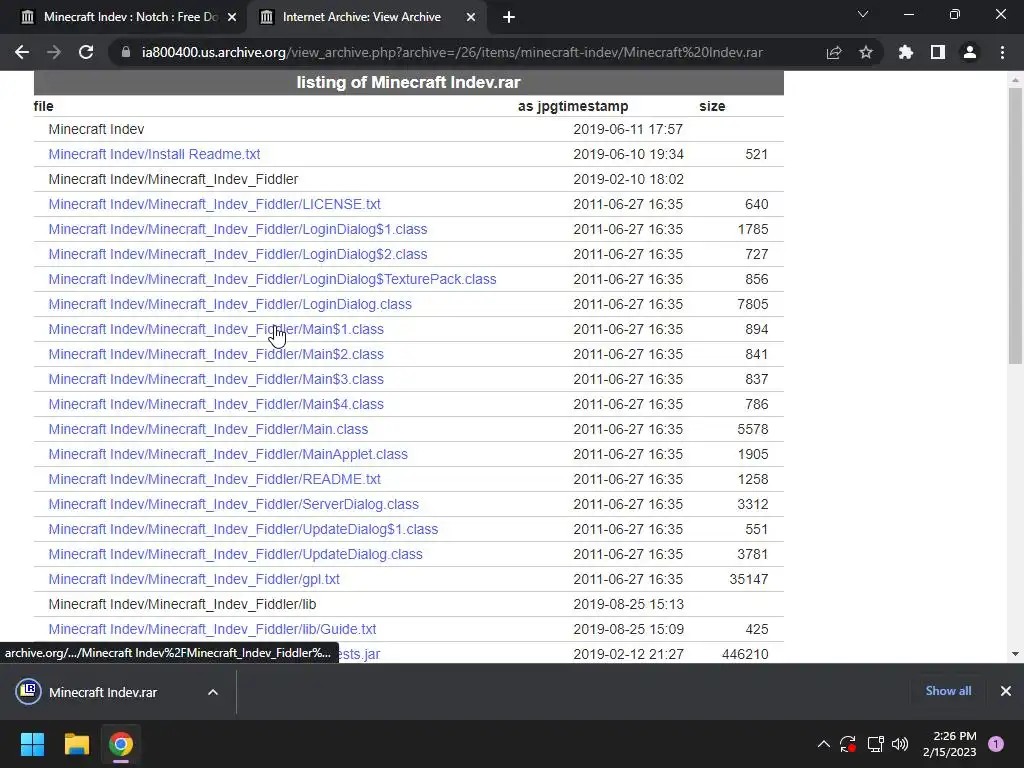Screen dimensions: 1024x768
Task: Click the scrollbar down arrow
Action: pos(1015,654)
